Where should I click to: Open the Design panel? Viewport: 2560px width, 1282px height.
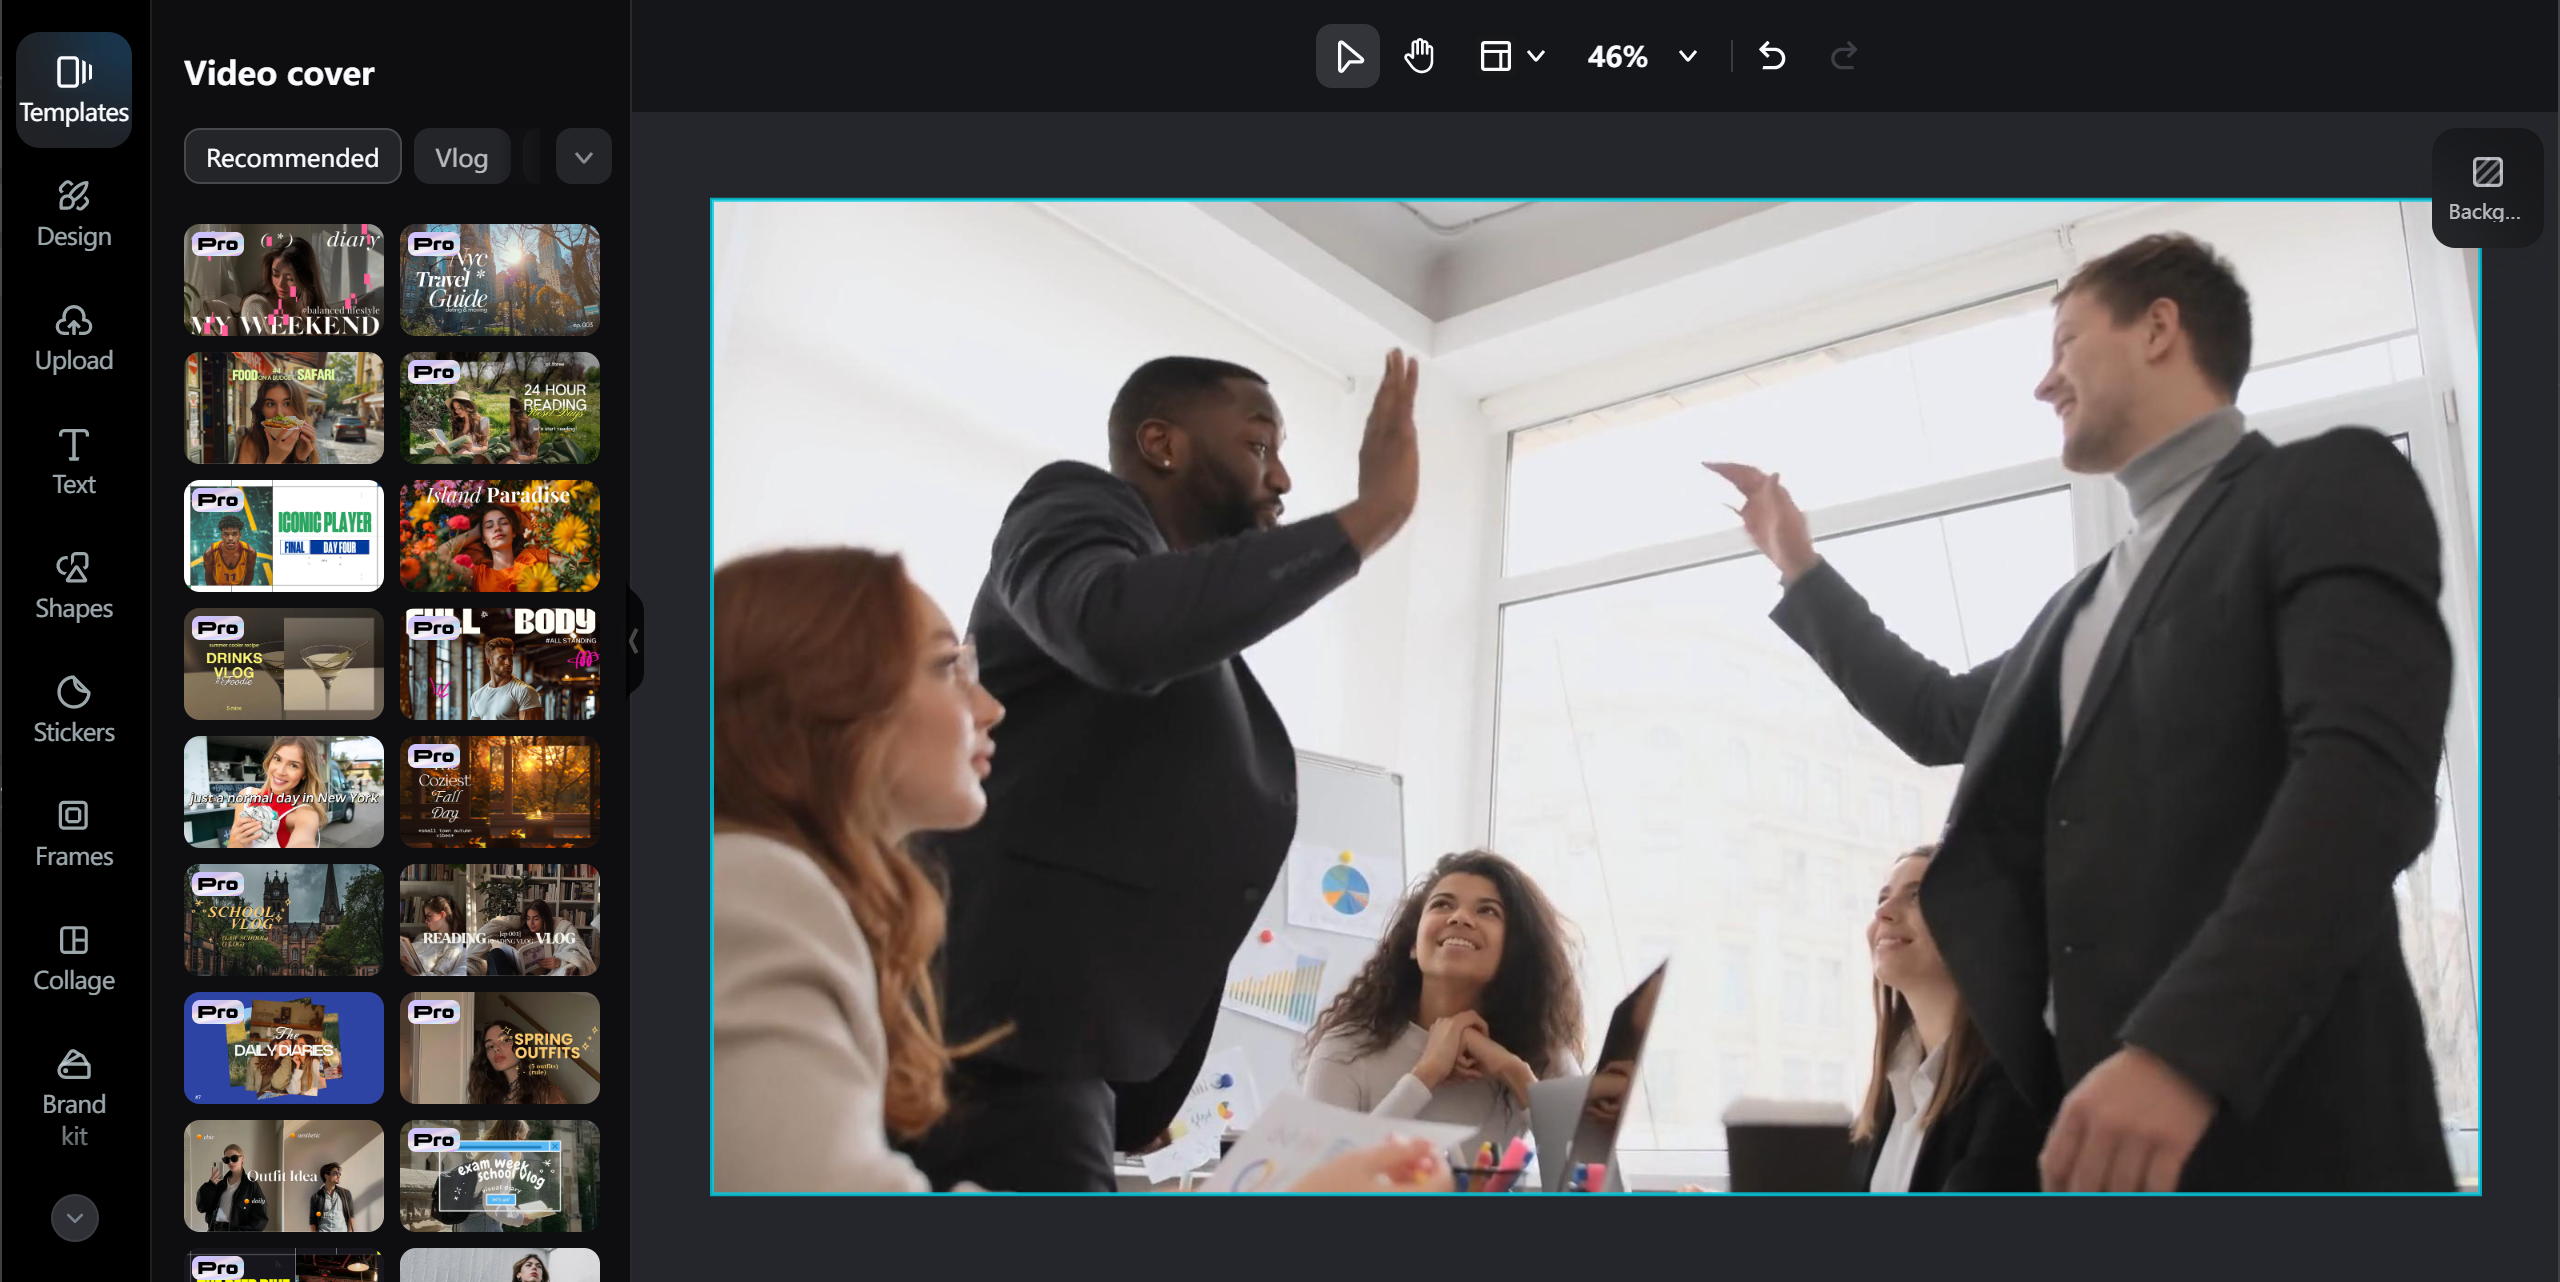point(74,214)
